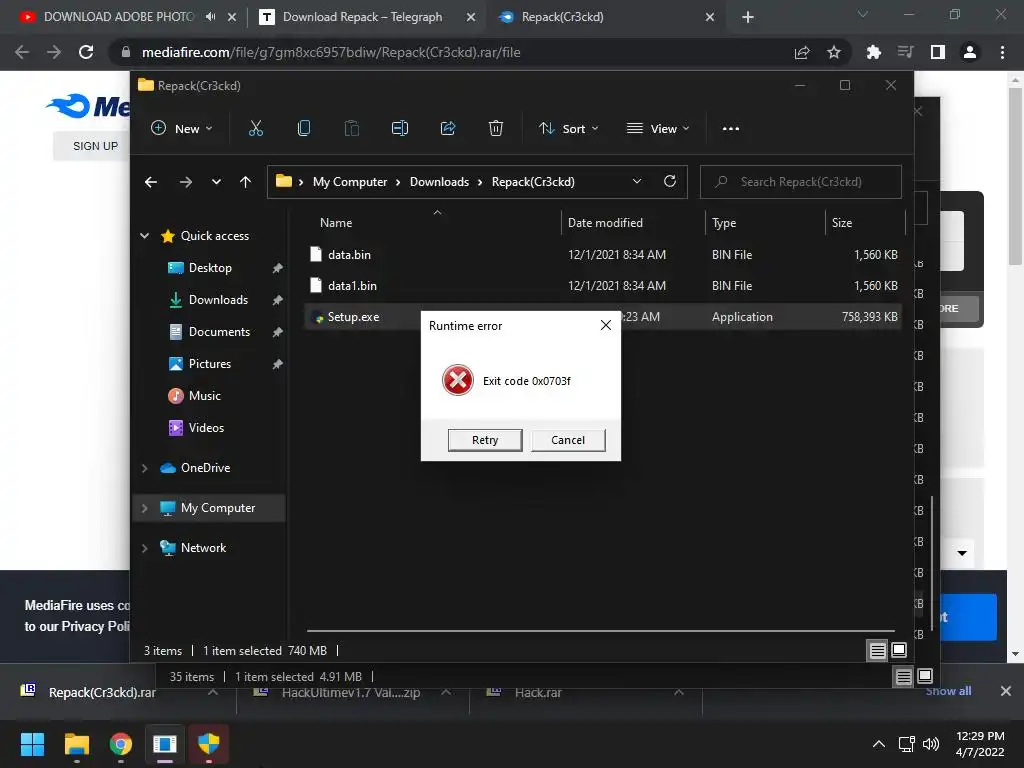Viewport: 1024px width, 768px height.
Task: Bookmark this page with the star icon
Action: (834, 52)
